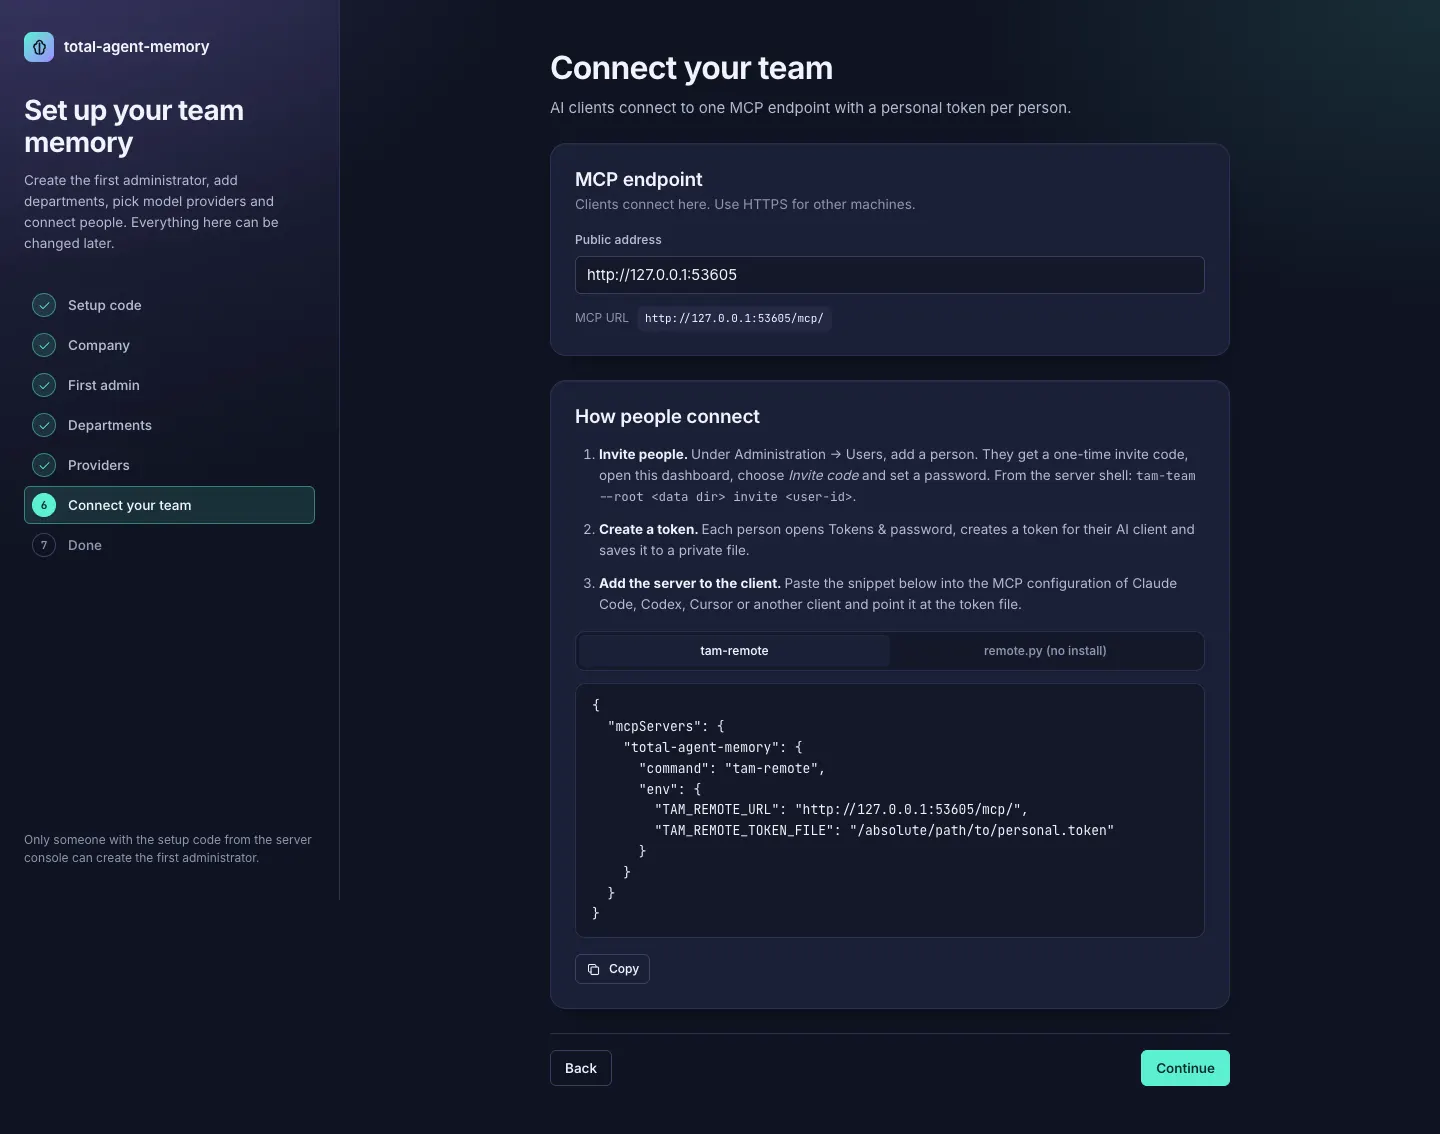
Task: Copy the MCP config snippet
Action: point(612,969)
